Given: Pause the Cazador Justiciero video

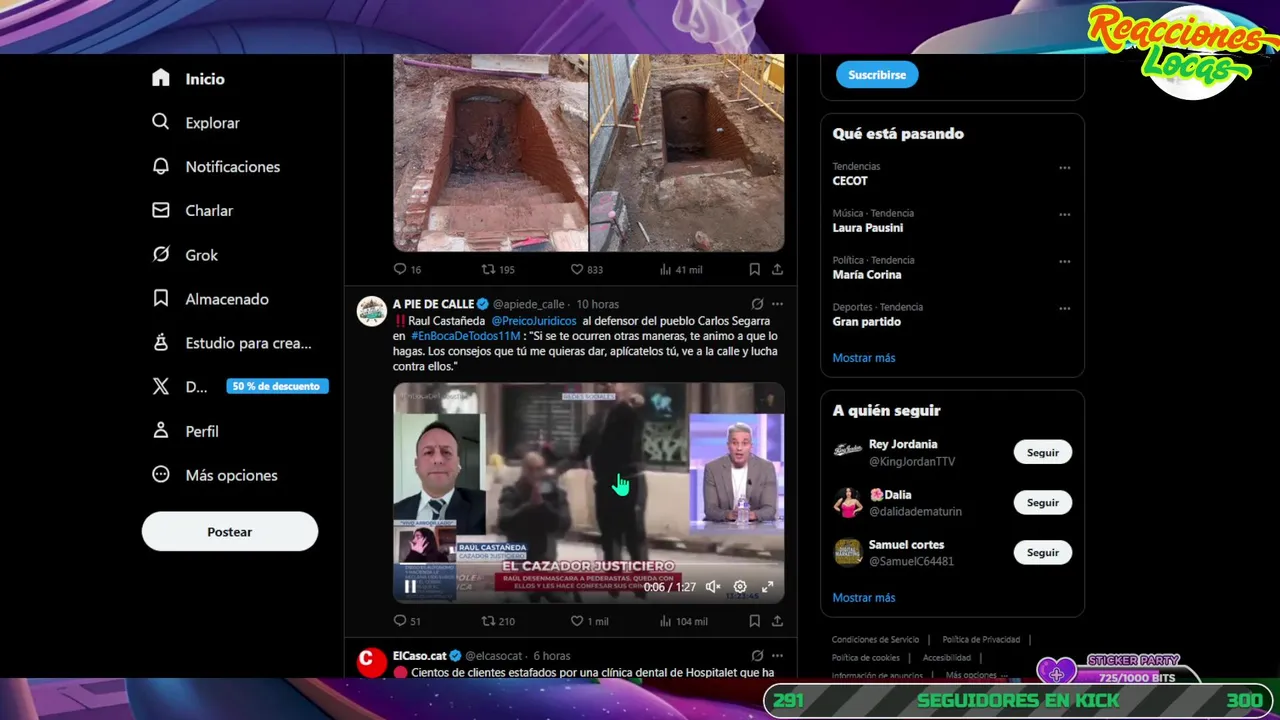Looking at the screenshot, I should (x=410, y=587).
